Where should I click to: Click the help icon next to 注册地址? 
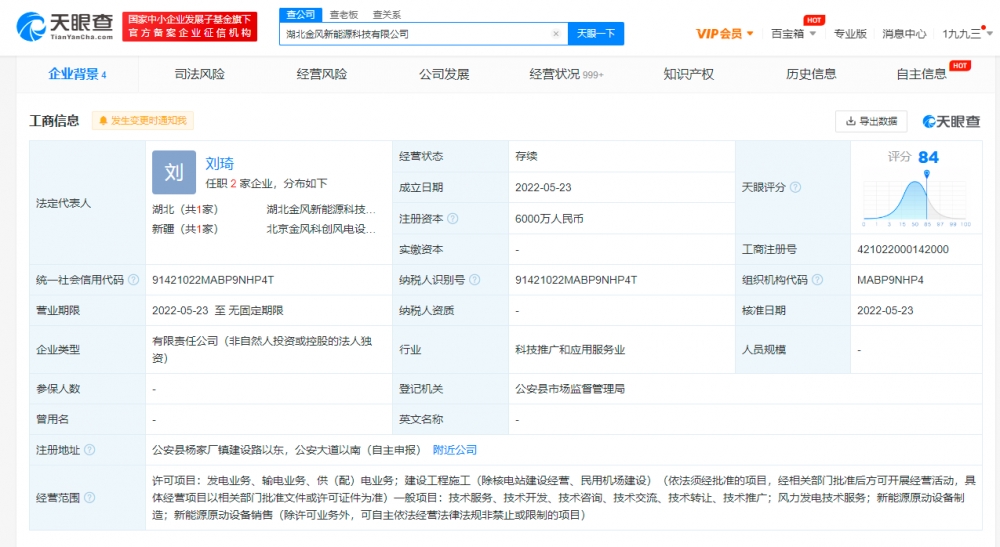click(89, 450)
